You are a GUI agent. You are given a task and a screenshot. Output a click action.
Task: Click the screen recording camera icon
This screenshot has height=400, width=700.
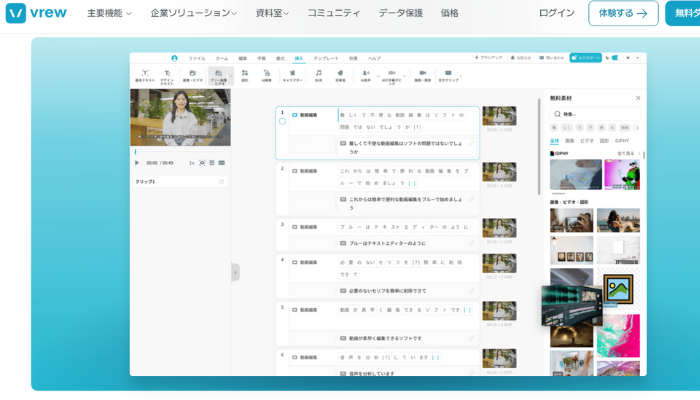click(422, 75)
